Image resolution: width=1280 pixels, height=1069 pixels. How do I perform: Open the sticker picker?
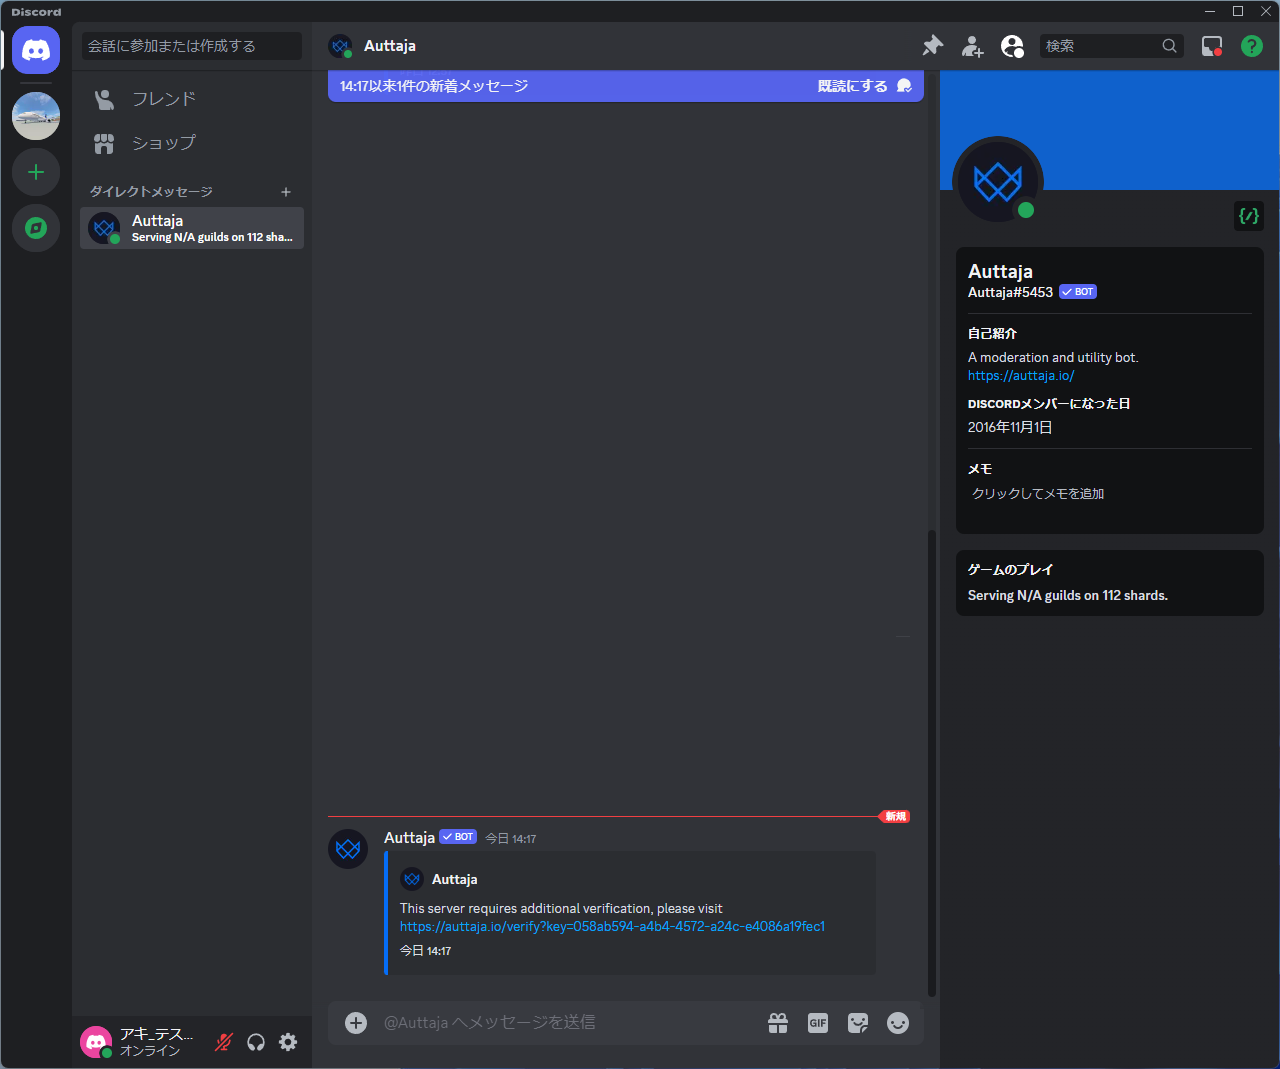(858, 1023)
